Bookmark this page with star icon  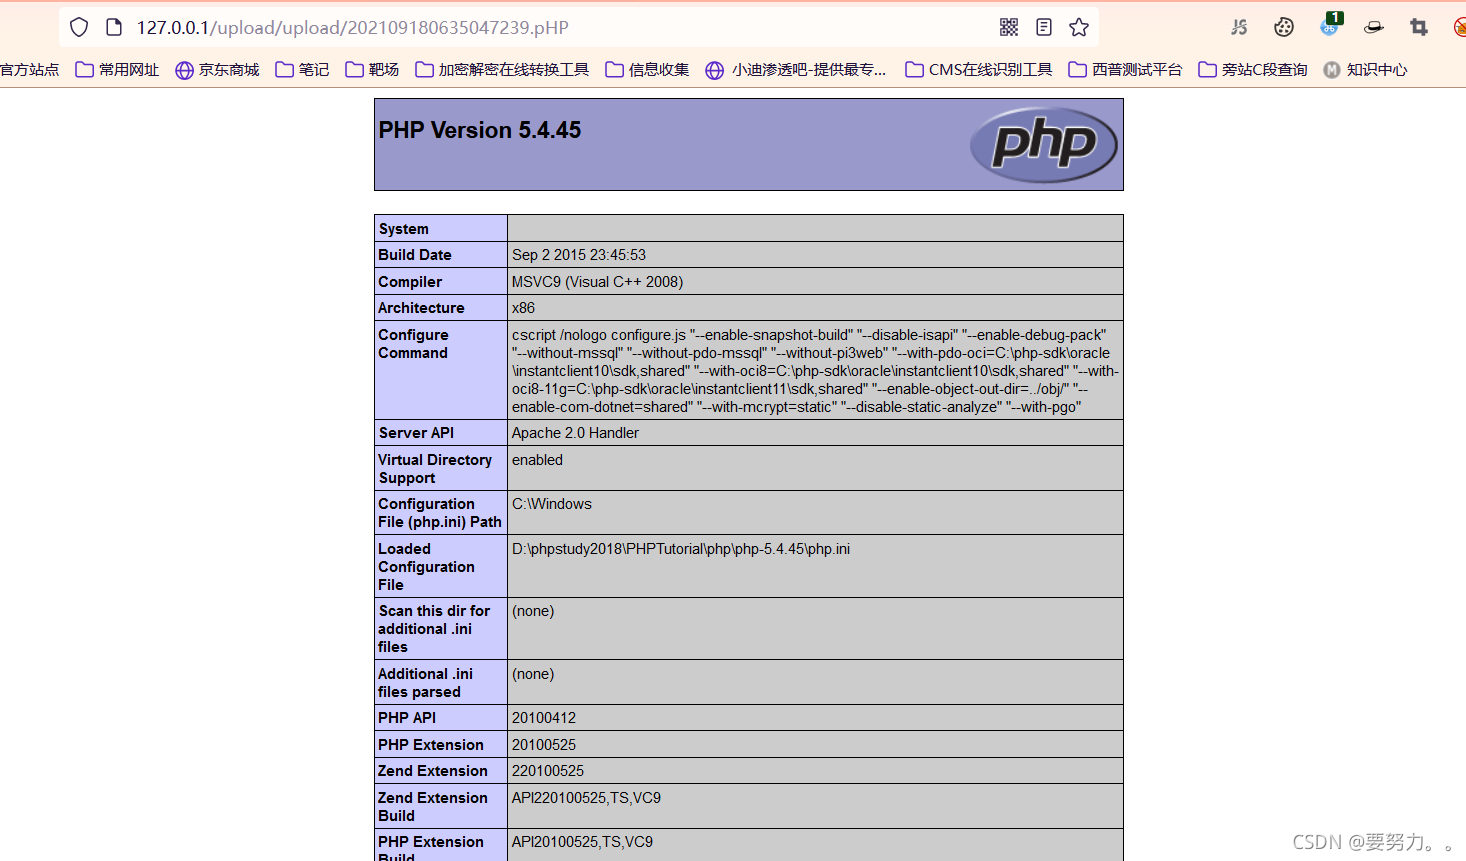(1079, 27)
